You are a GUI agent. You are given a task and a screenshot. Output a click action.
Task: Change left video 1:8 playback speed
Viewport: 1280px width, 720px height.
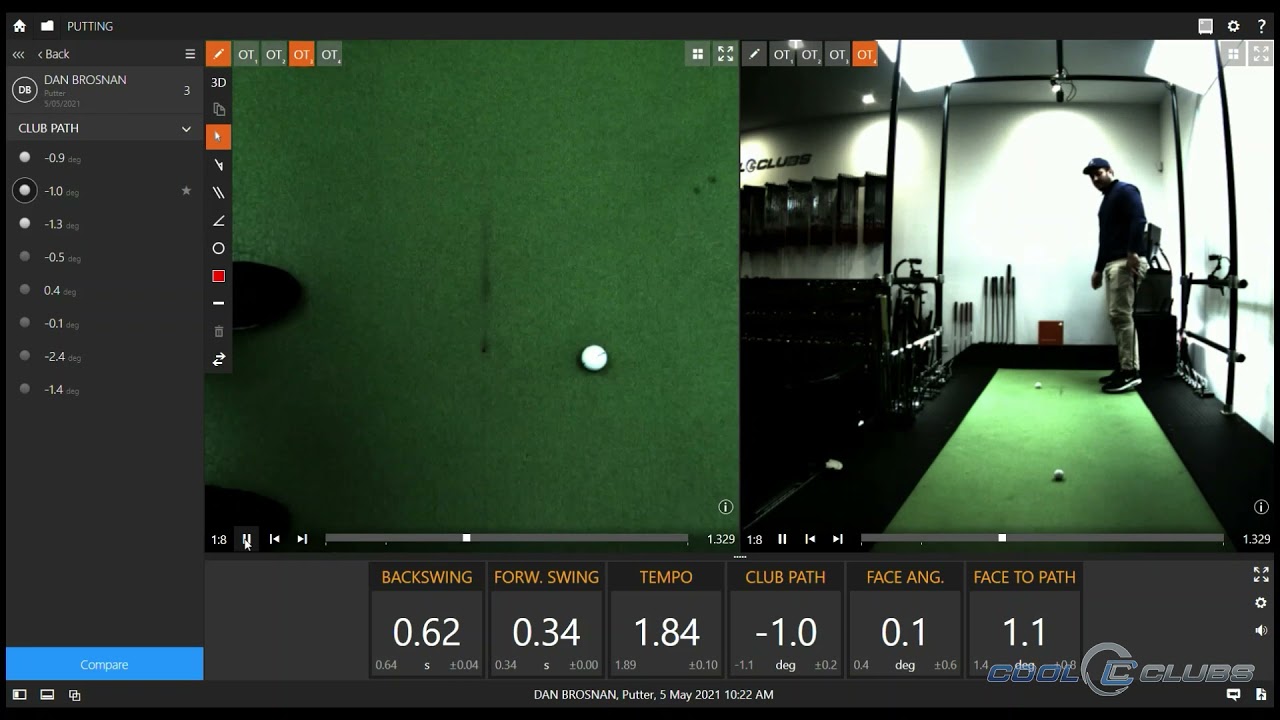[x=219, y=539]
